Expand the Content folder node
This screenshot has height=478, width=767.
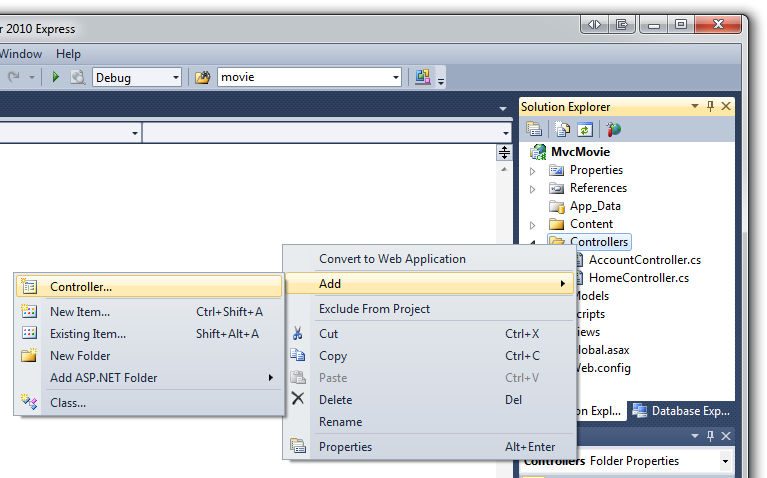pos(533,224)
